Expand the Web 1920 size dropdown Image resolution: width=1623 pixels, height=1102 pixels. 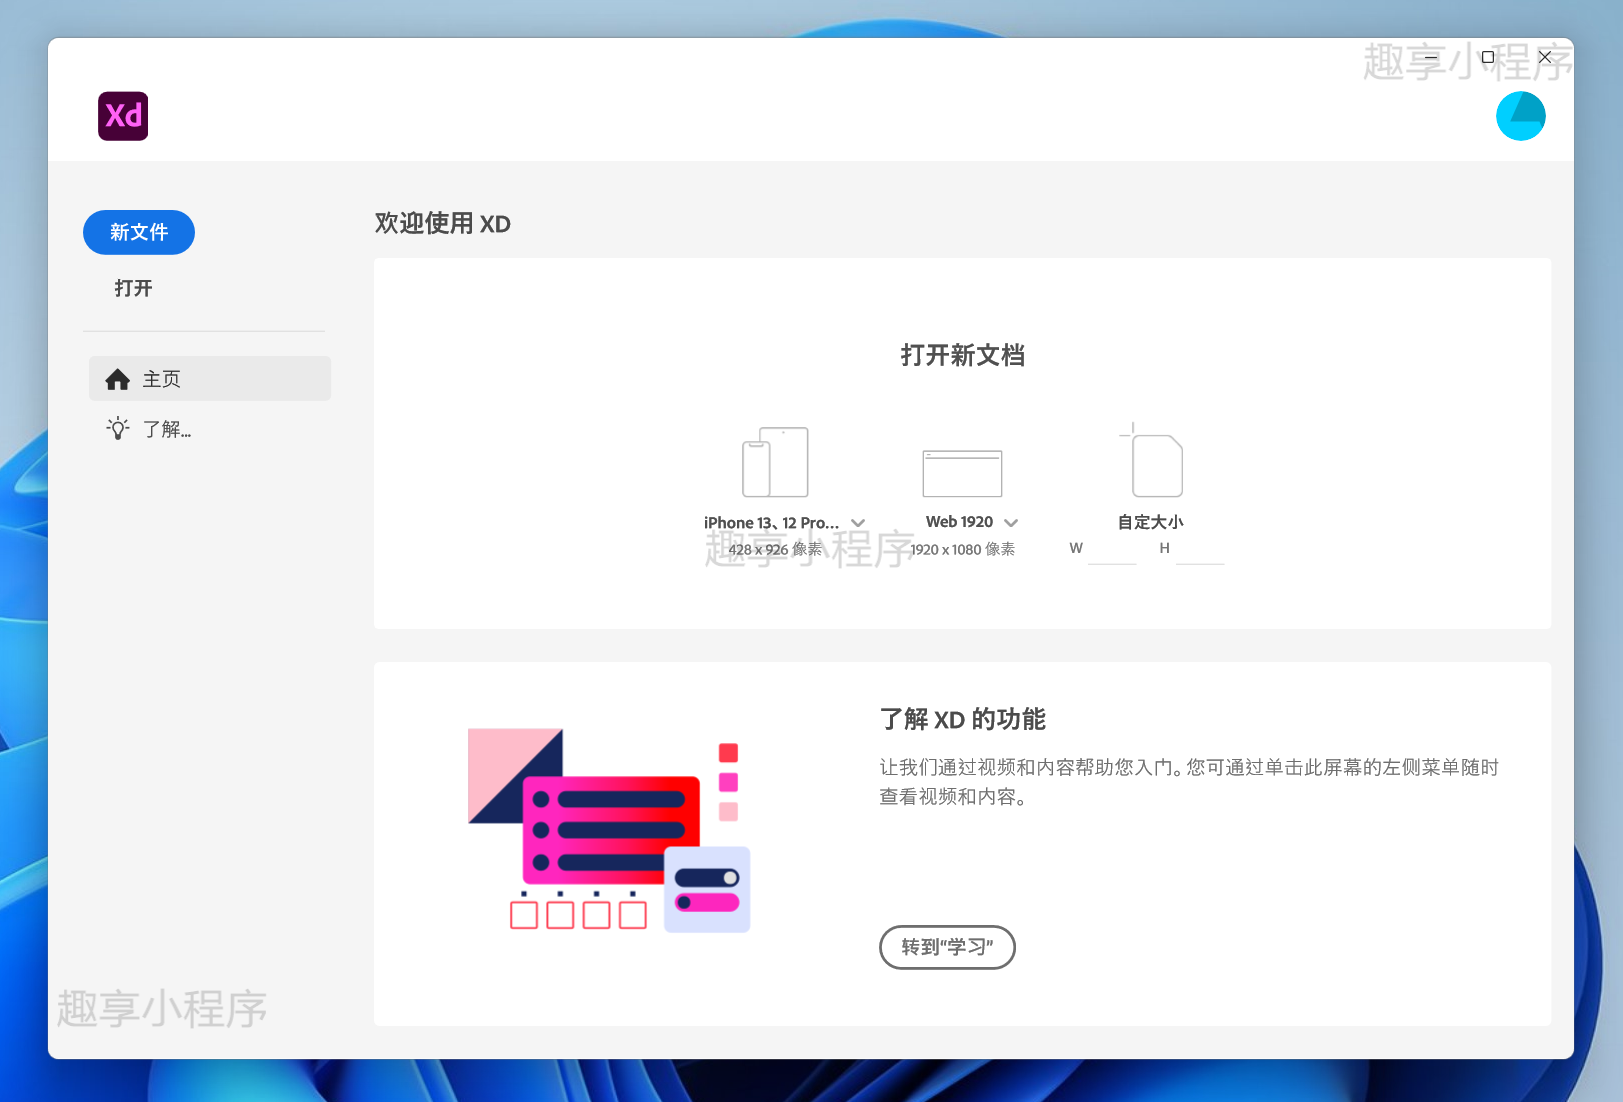click(1011, 523)
